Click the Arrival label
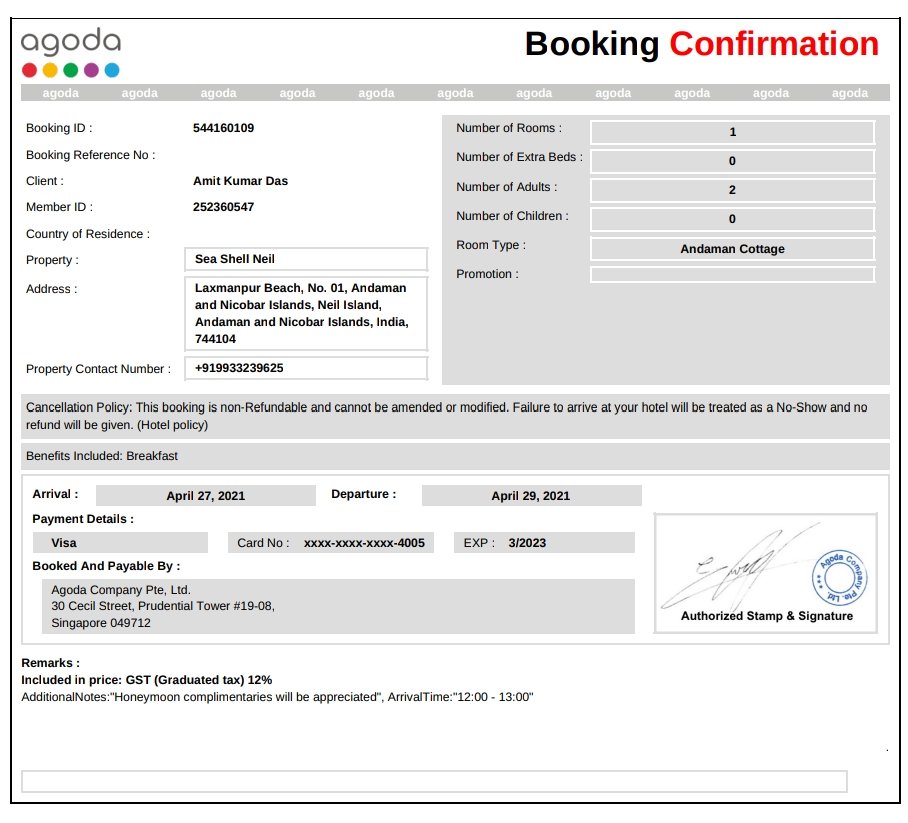 (x=55, y=494)
